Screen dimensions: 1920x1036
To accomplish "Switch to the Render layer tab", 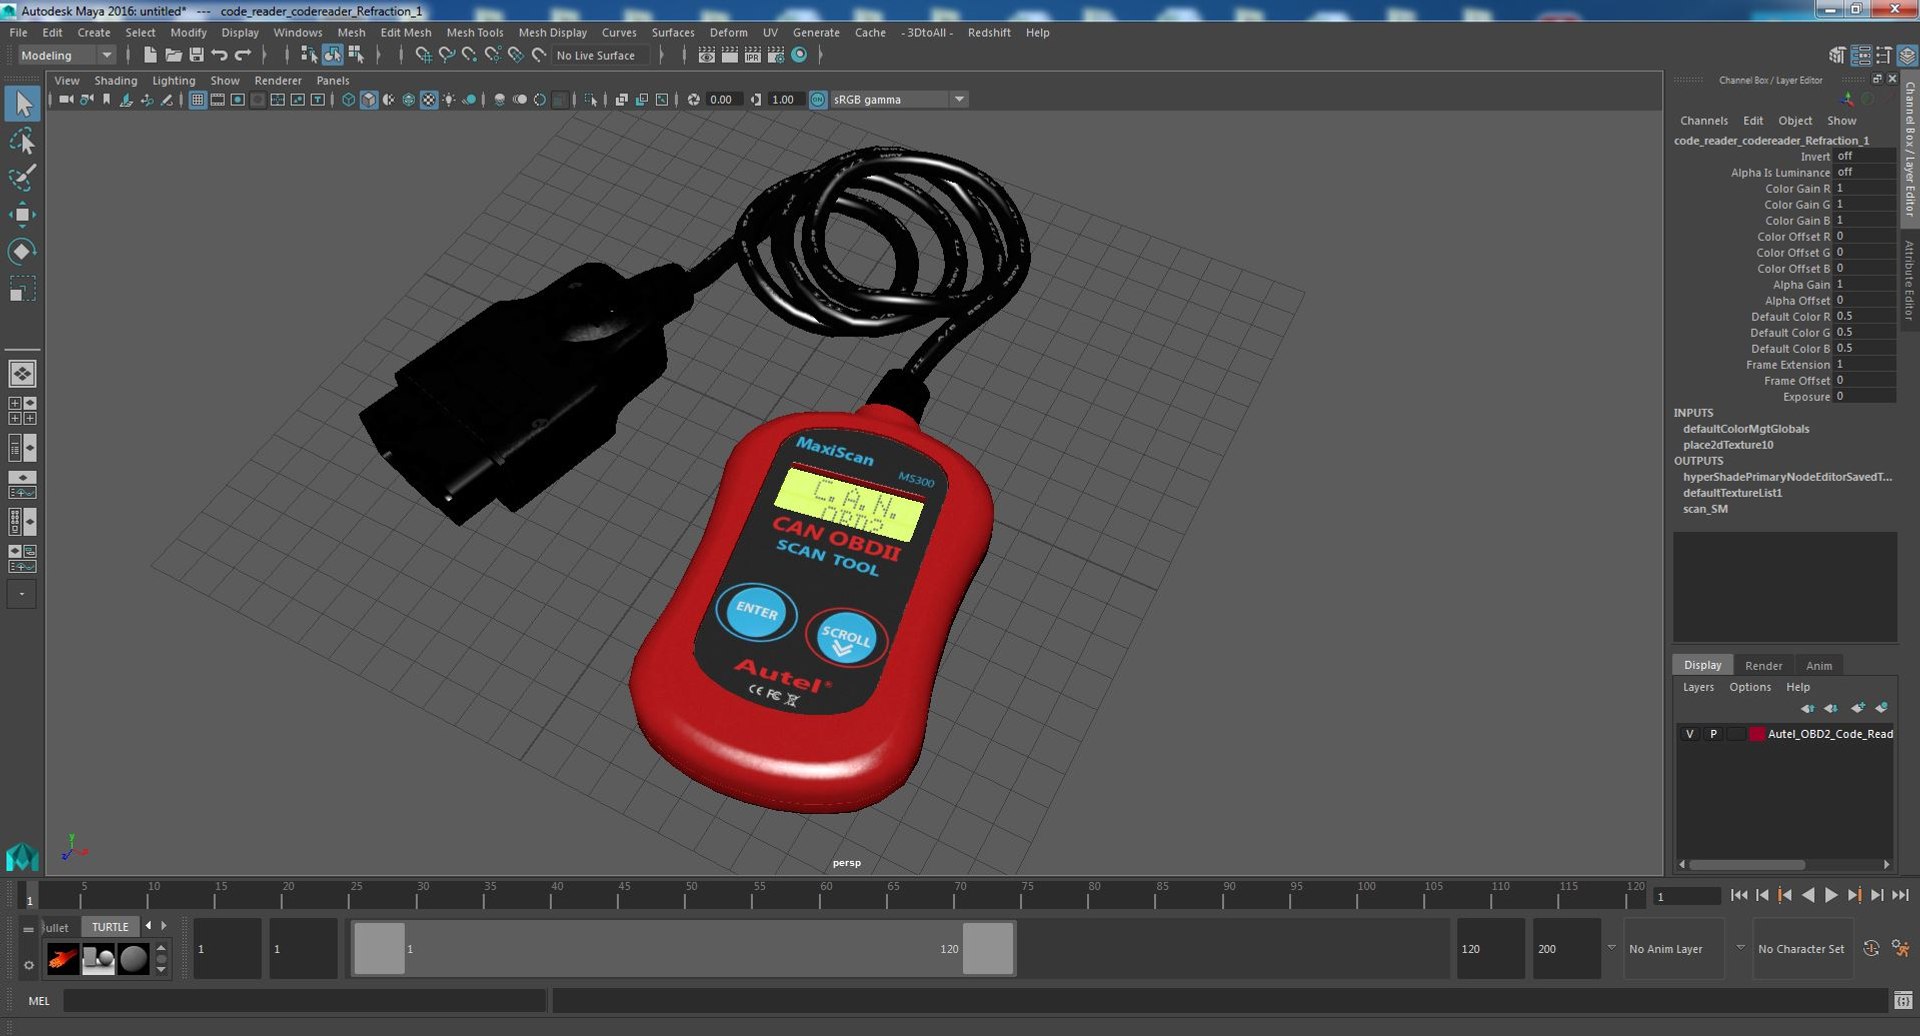I will point(1763,665).
